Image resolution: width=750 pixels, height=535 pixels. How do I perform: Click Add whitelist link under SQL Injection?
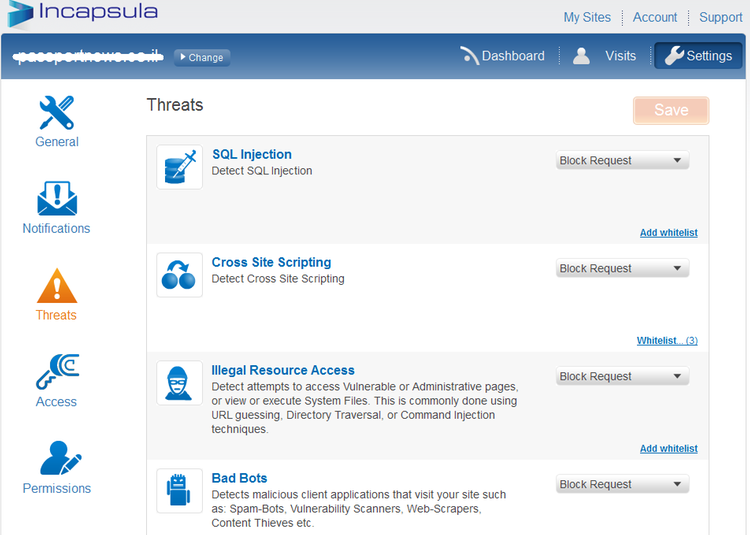(668, 233)
